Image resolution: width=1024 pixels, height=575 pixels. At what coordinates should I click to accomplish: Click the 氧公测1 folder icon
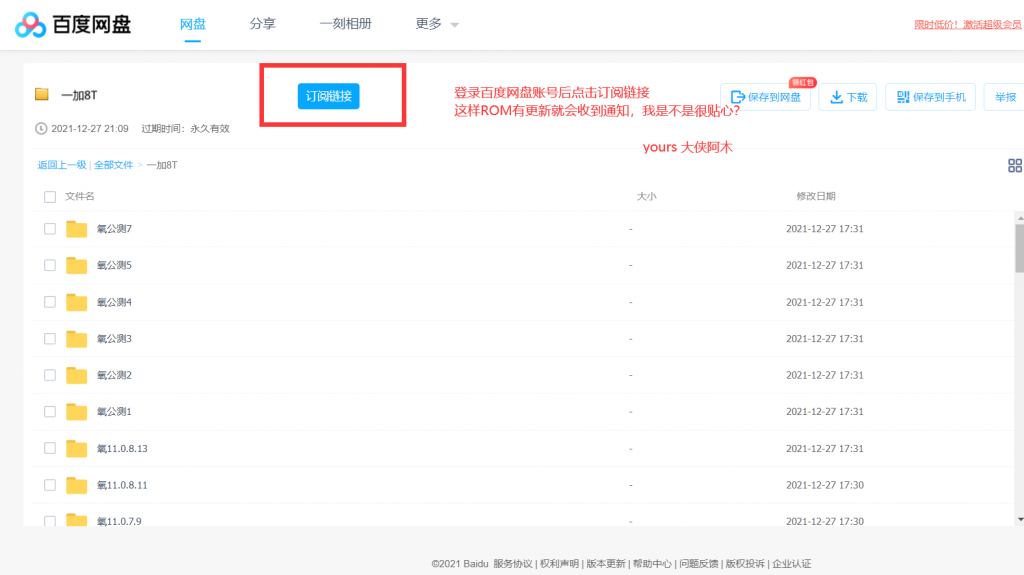coord(76,412)
